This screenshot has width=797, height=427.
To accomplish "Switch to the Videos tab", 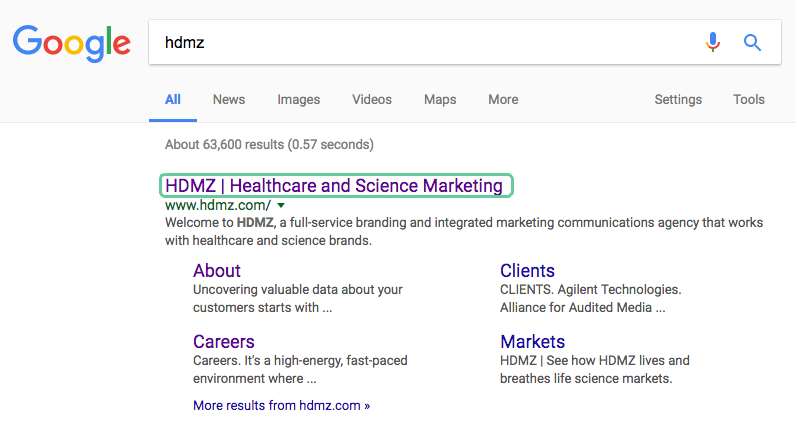I will 372,100.
